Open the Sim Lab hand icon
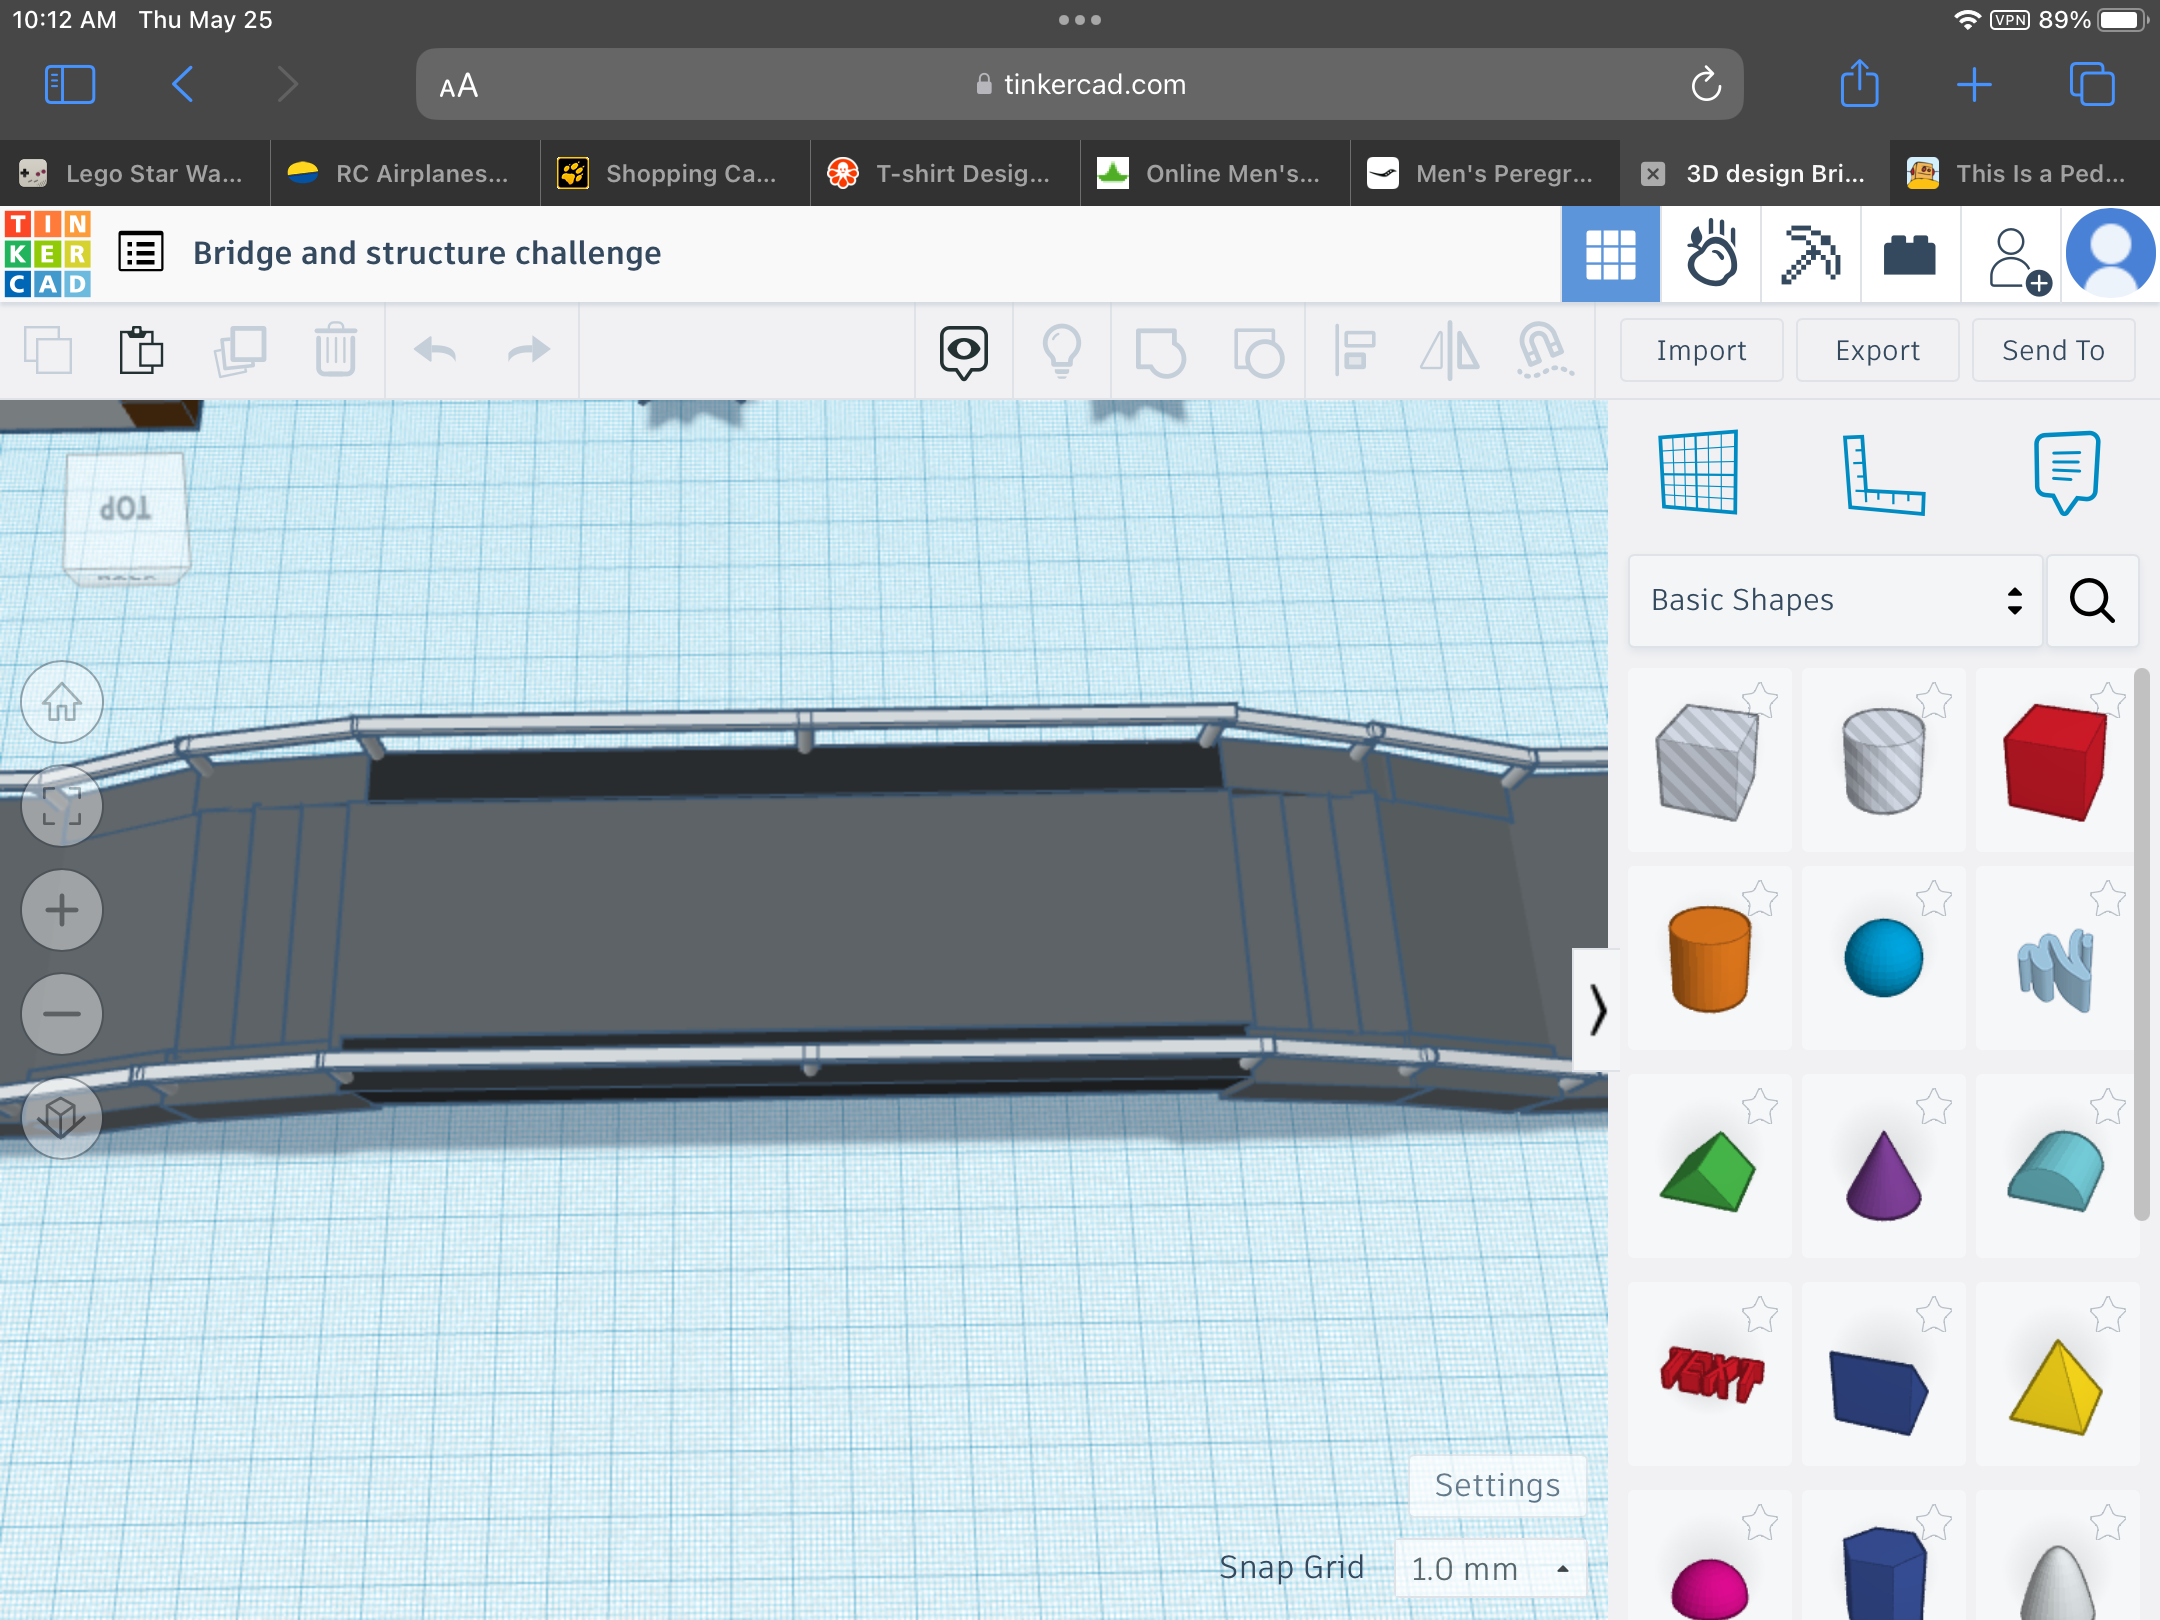2160x1620 pixels. (1711, 254)
